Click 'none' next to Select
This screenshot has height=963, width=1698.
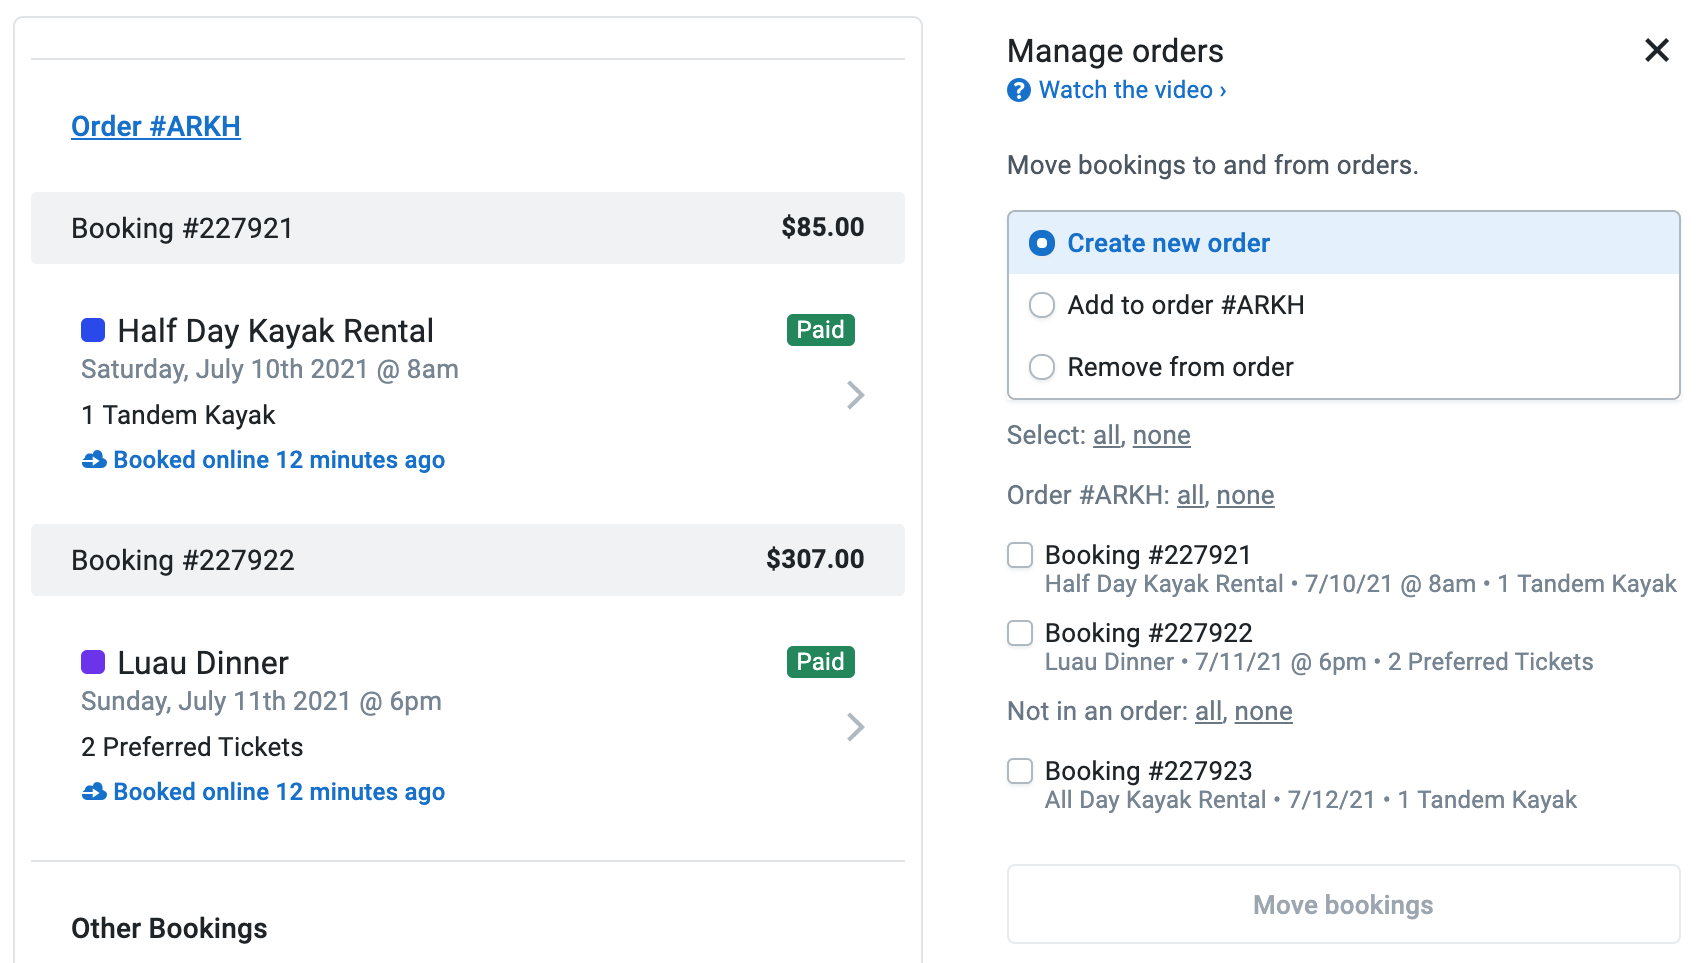(x=1162, y=435)
